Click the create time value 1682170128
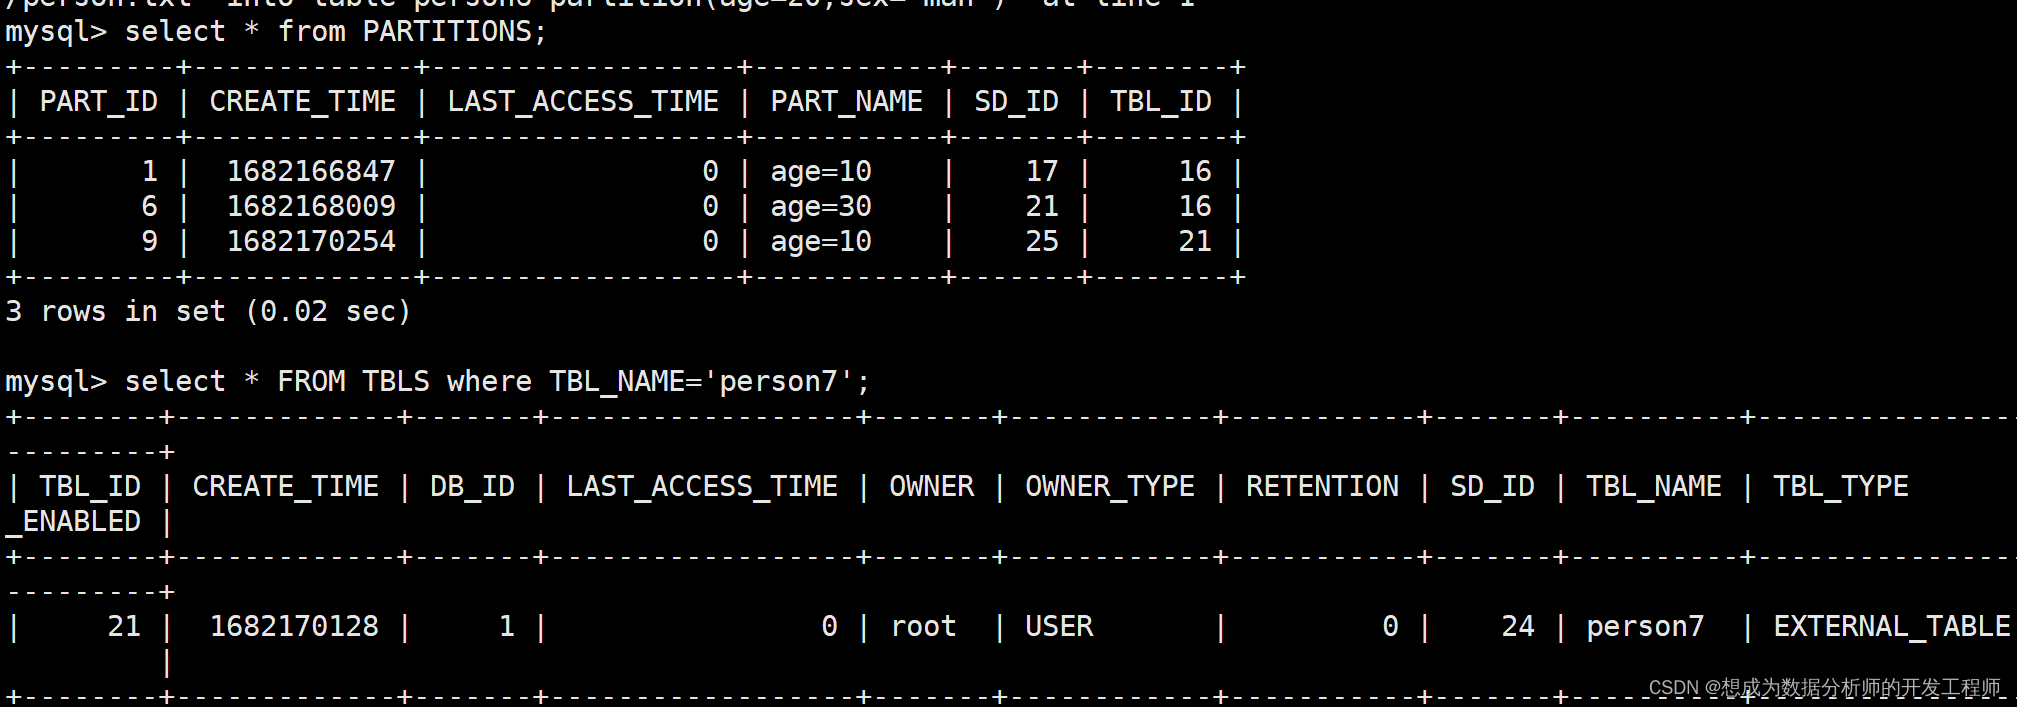This screenshot has height=707, width=2017. [x=294, y=627]
